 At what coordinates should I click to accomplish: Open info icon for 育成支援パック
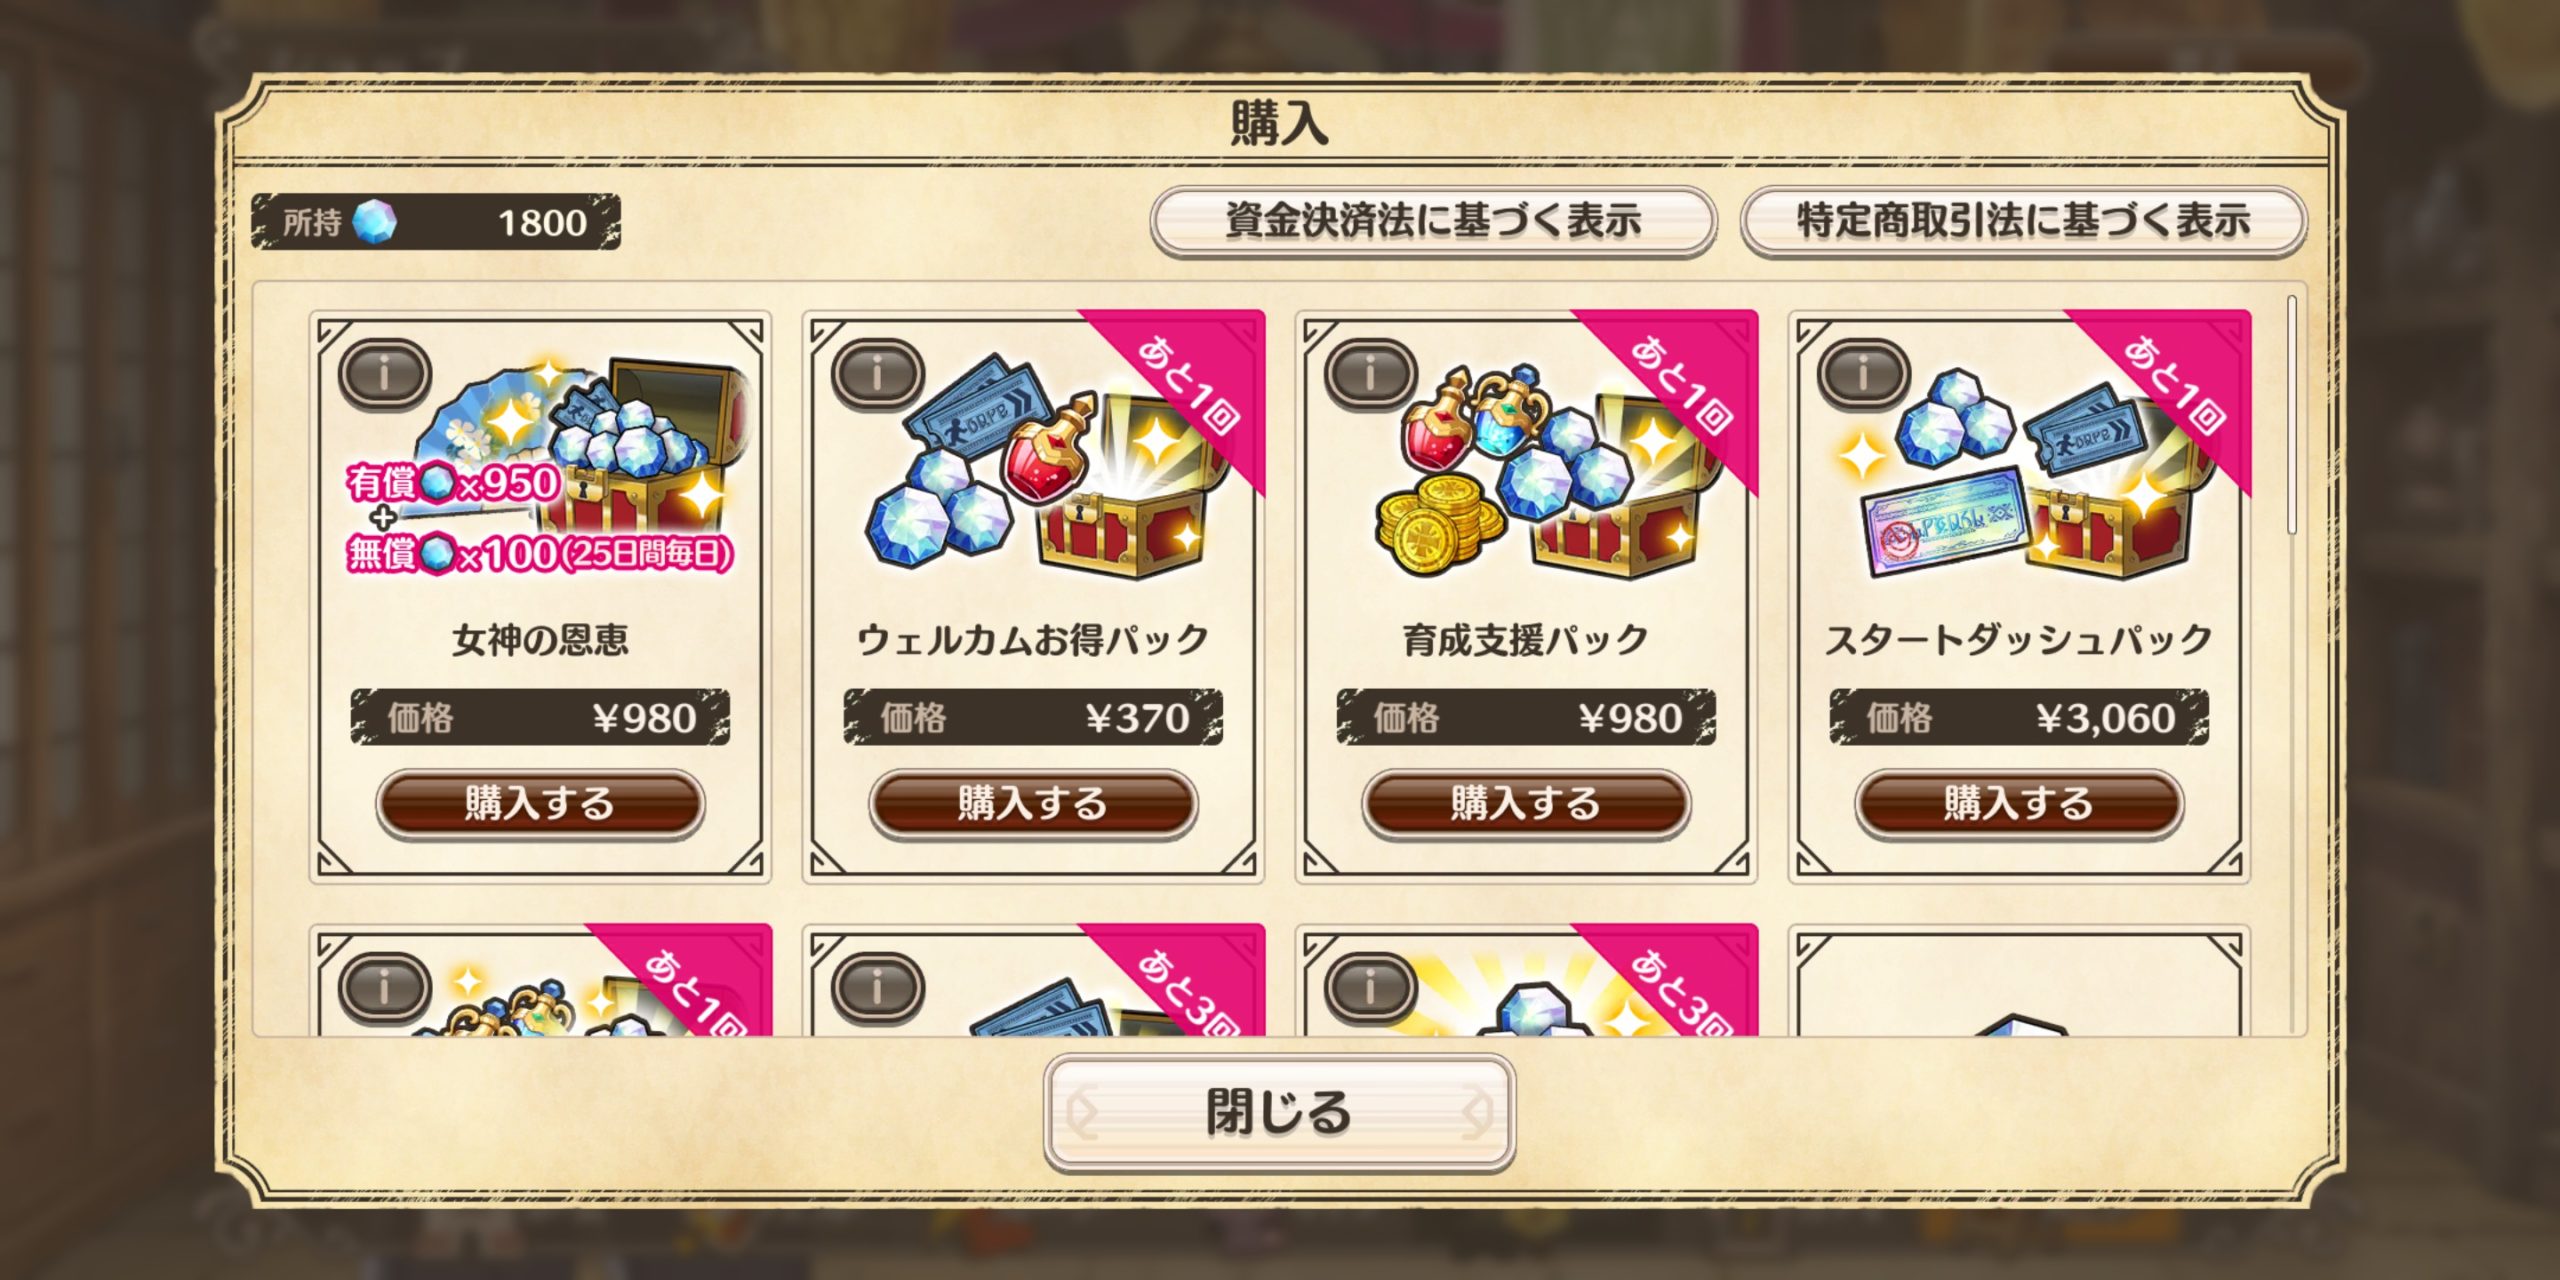[1370, 374]
